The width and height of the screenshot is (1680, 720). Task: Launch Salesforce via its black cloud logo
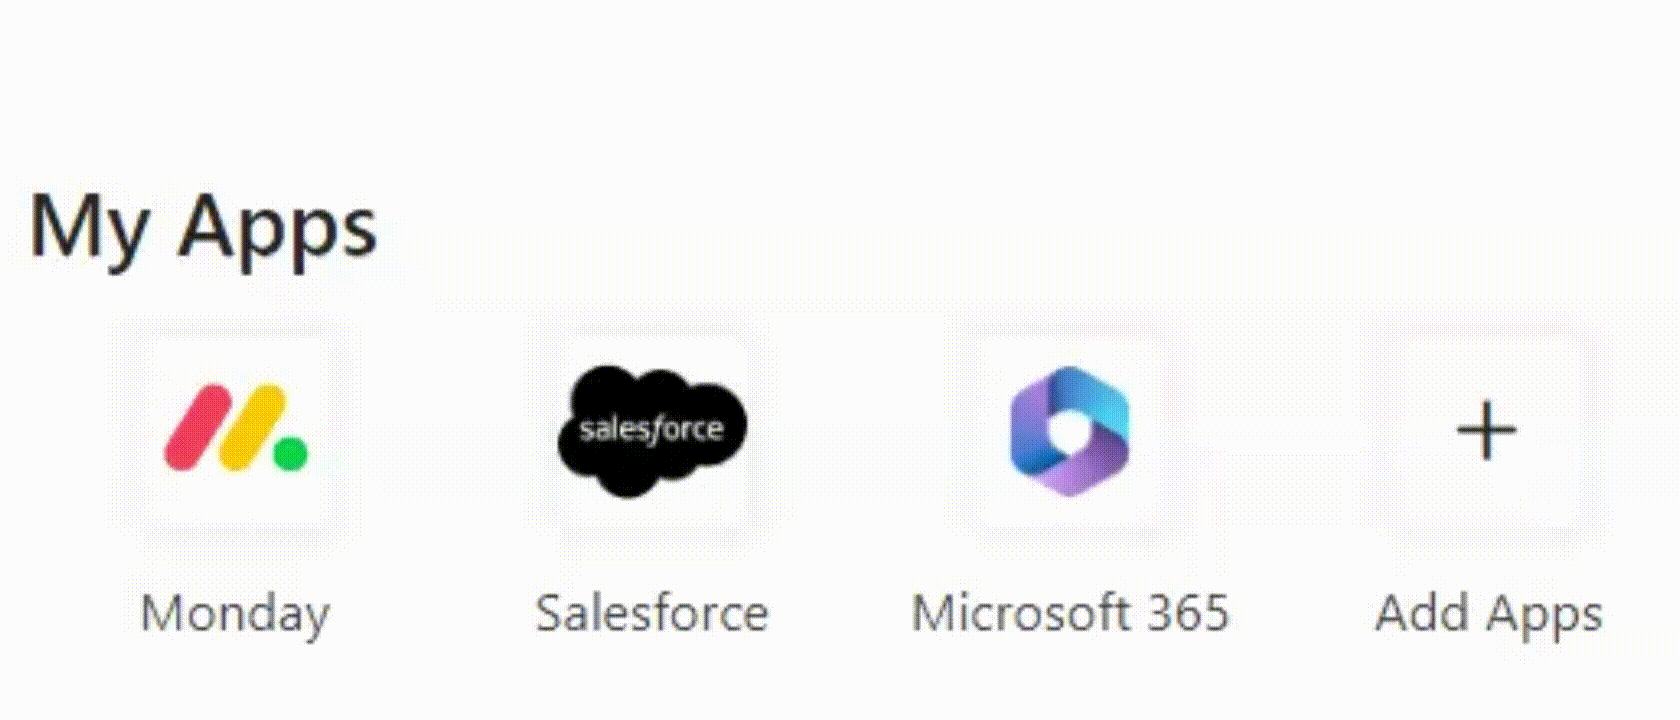652,431
